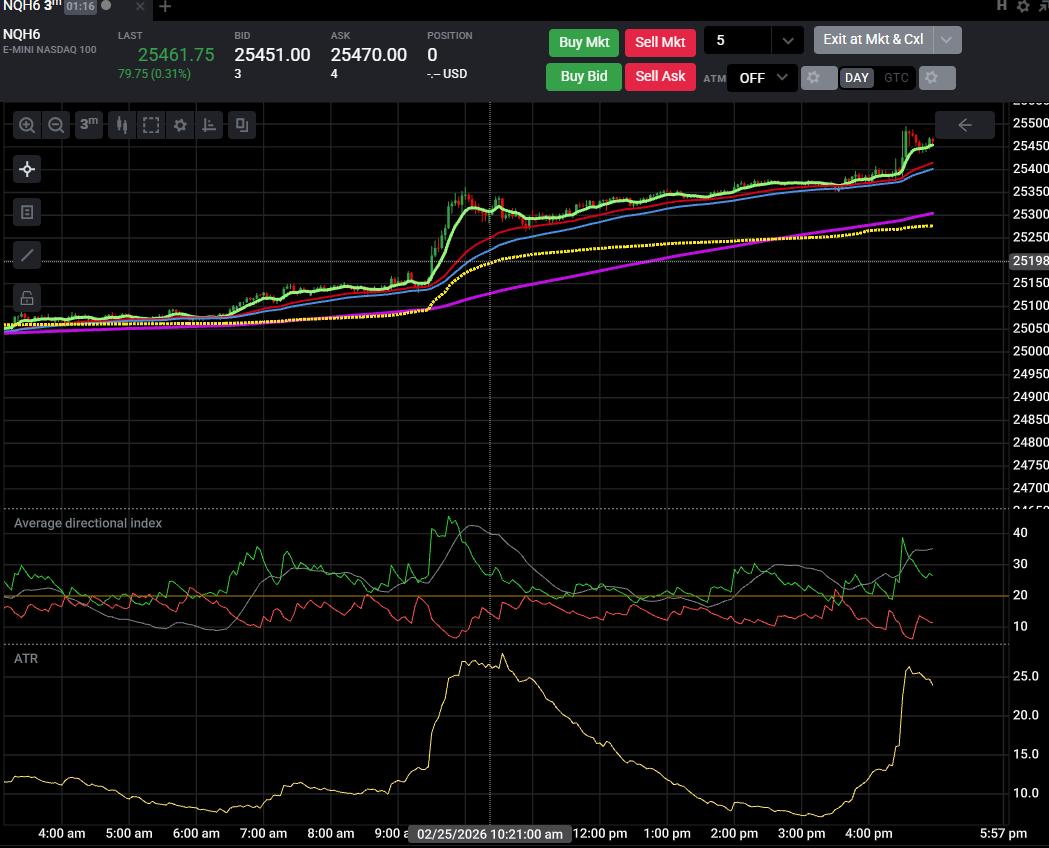Expand the ATM OFF dropdown

click(x=762, y=78)
